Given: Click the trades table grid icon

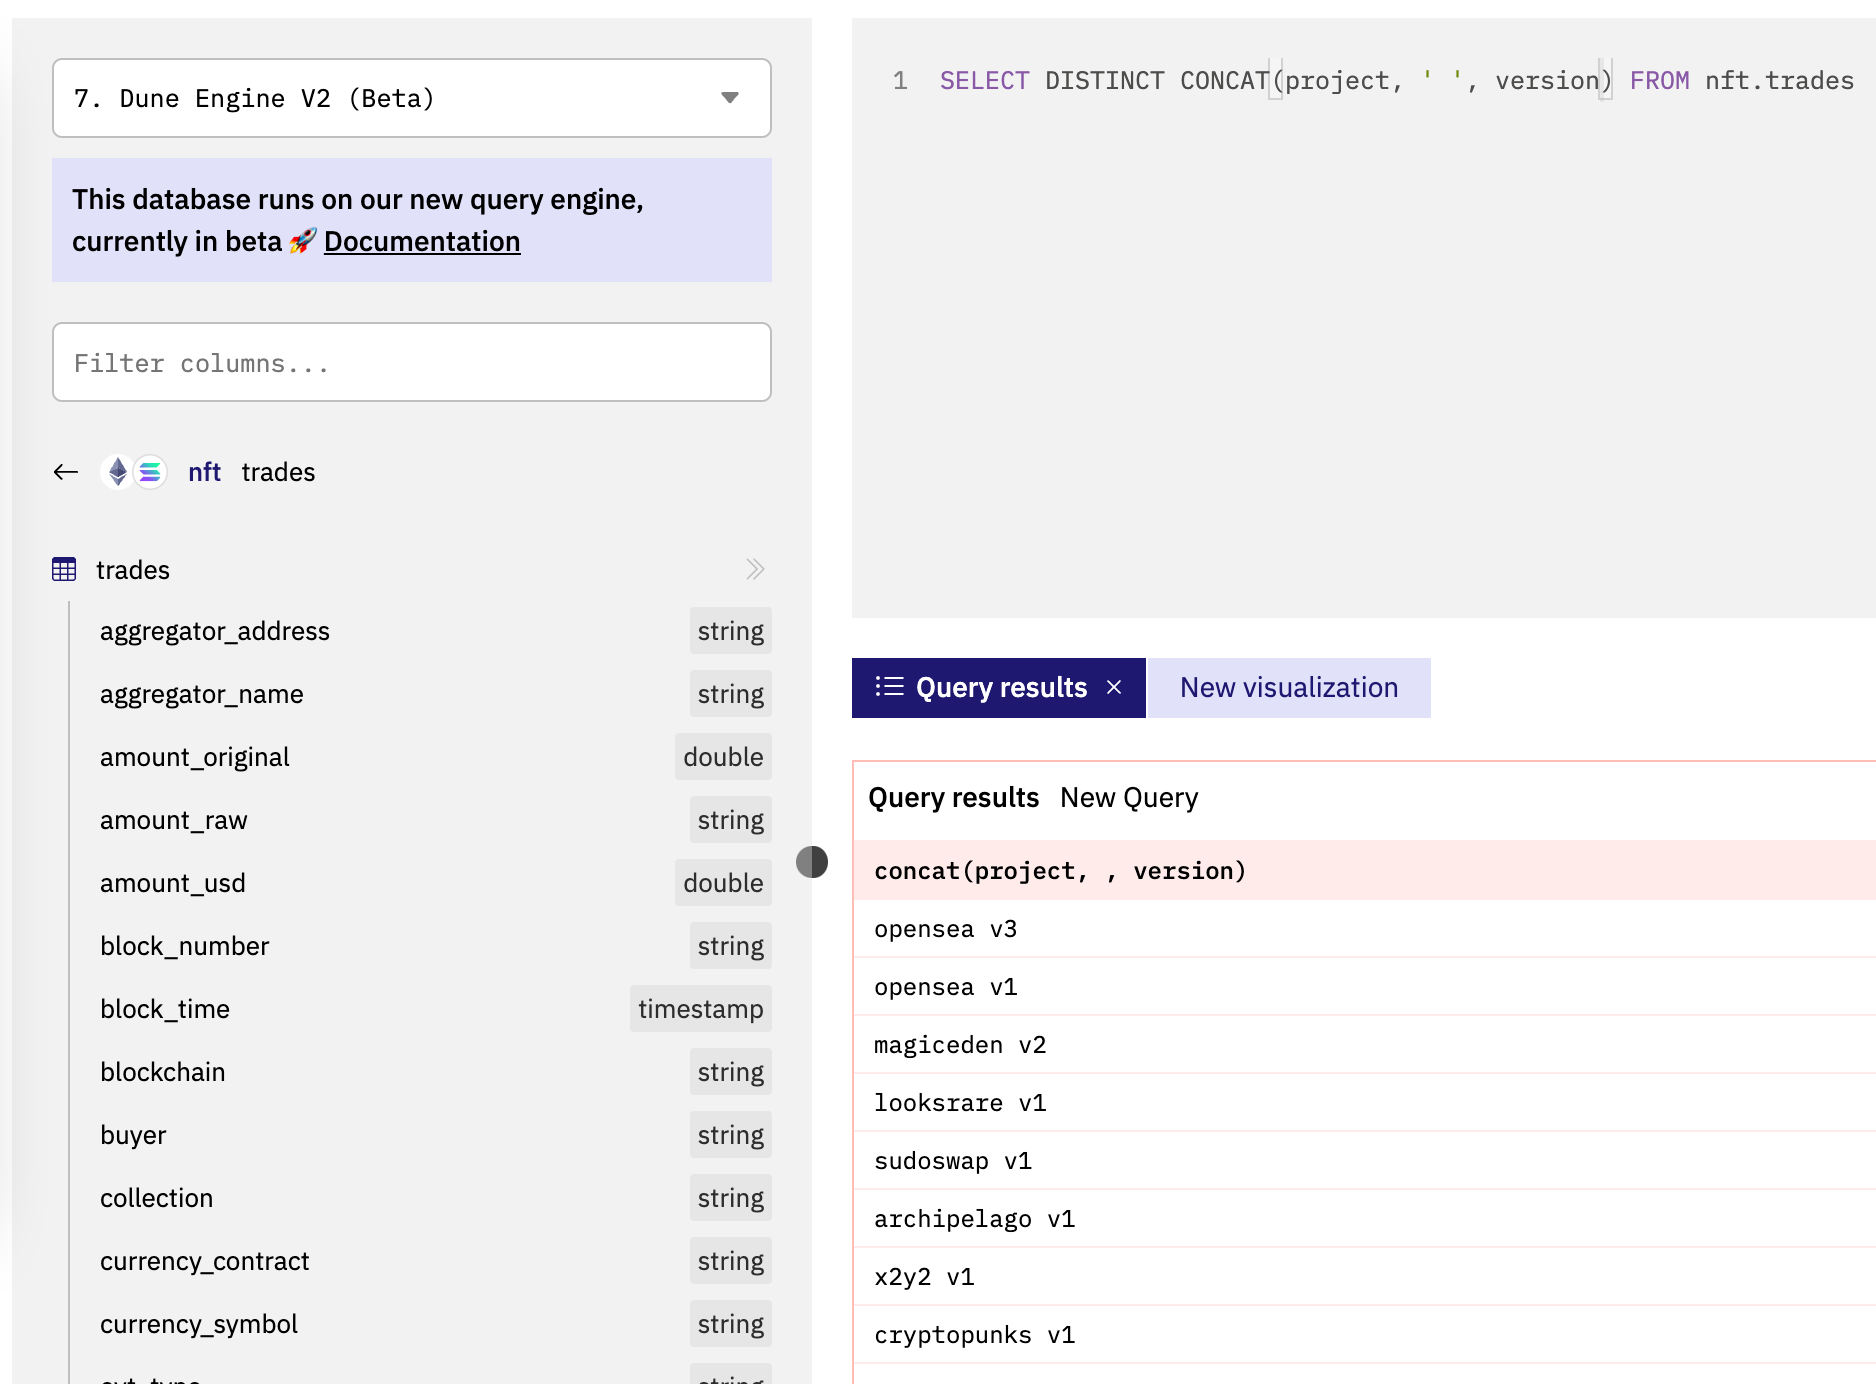Looking at the screenshot, I should tap(64, 570).
